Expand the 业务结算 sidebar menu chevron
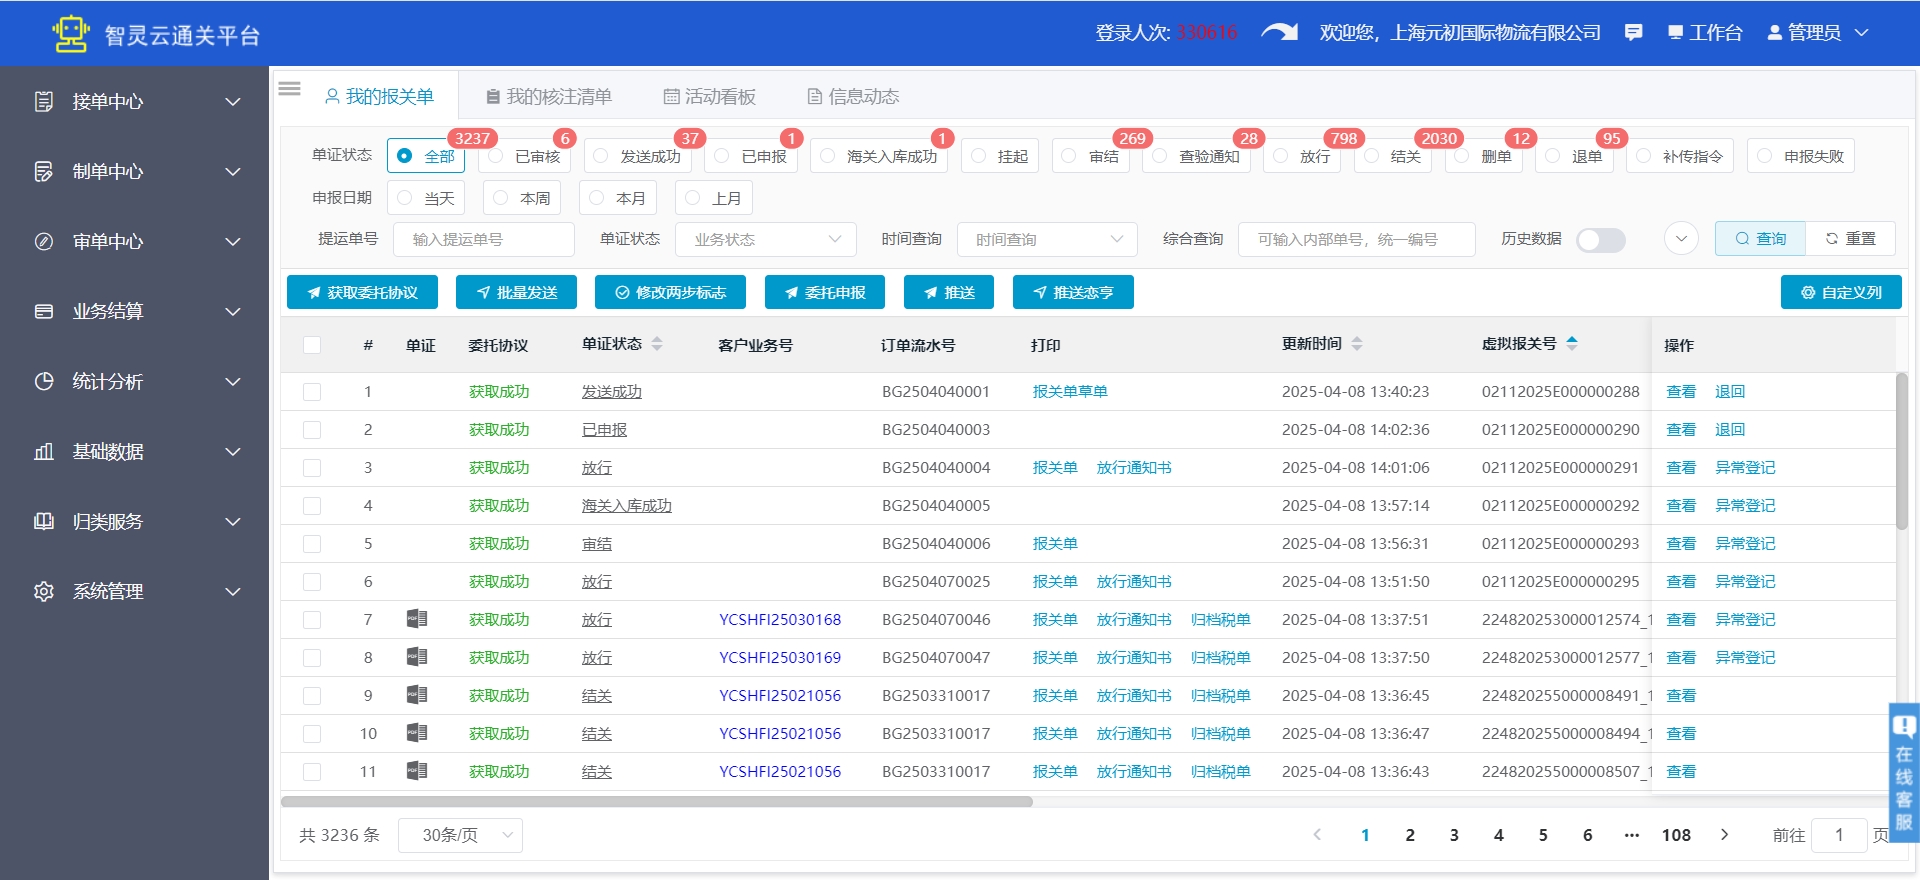 click(x=233, y=311)
